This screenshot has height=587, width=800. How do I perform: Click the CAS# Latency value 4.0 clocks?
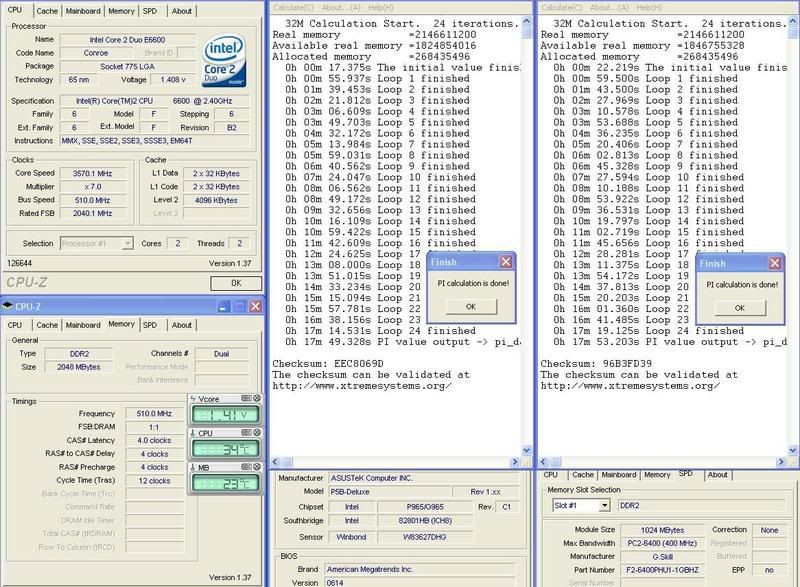(155, 440)
